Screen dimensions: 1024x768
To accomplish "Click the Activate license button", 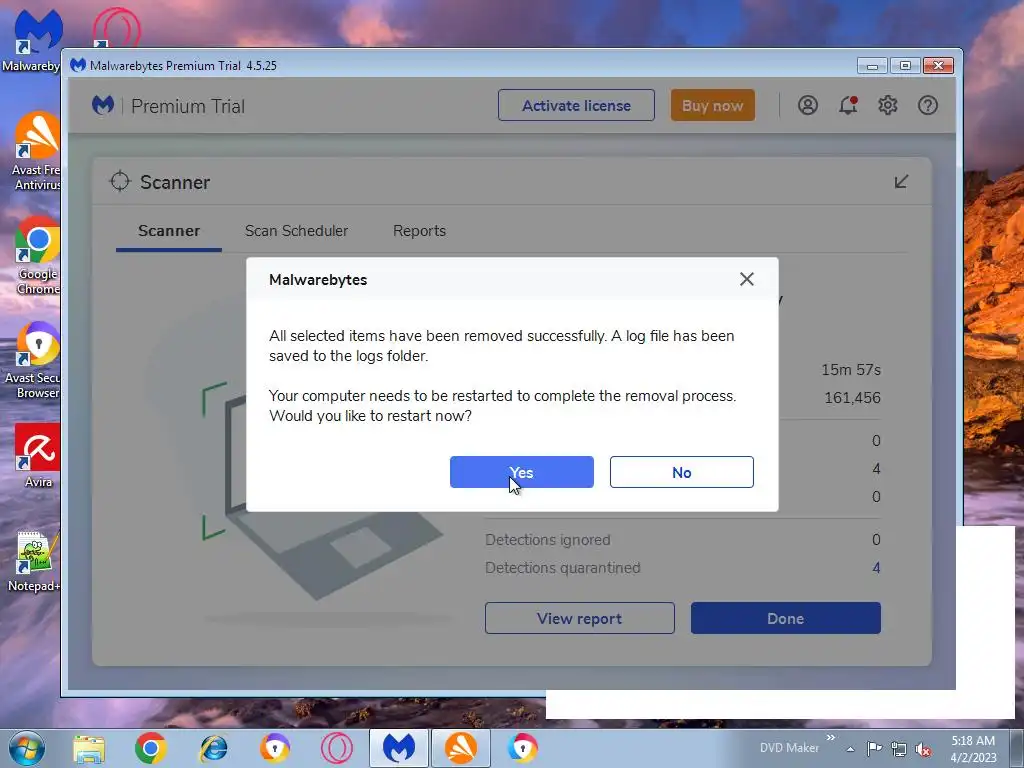I will (576, 106).
